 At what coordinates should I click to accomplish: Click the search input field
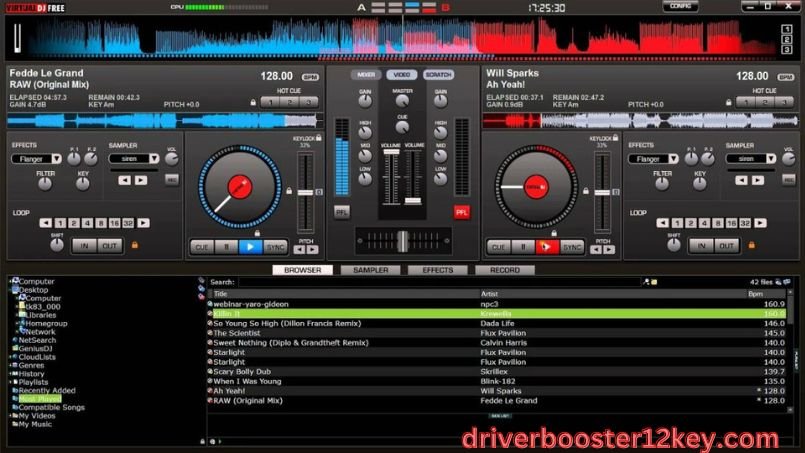pyautogui.click(x=439, y=282)
